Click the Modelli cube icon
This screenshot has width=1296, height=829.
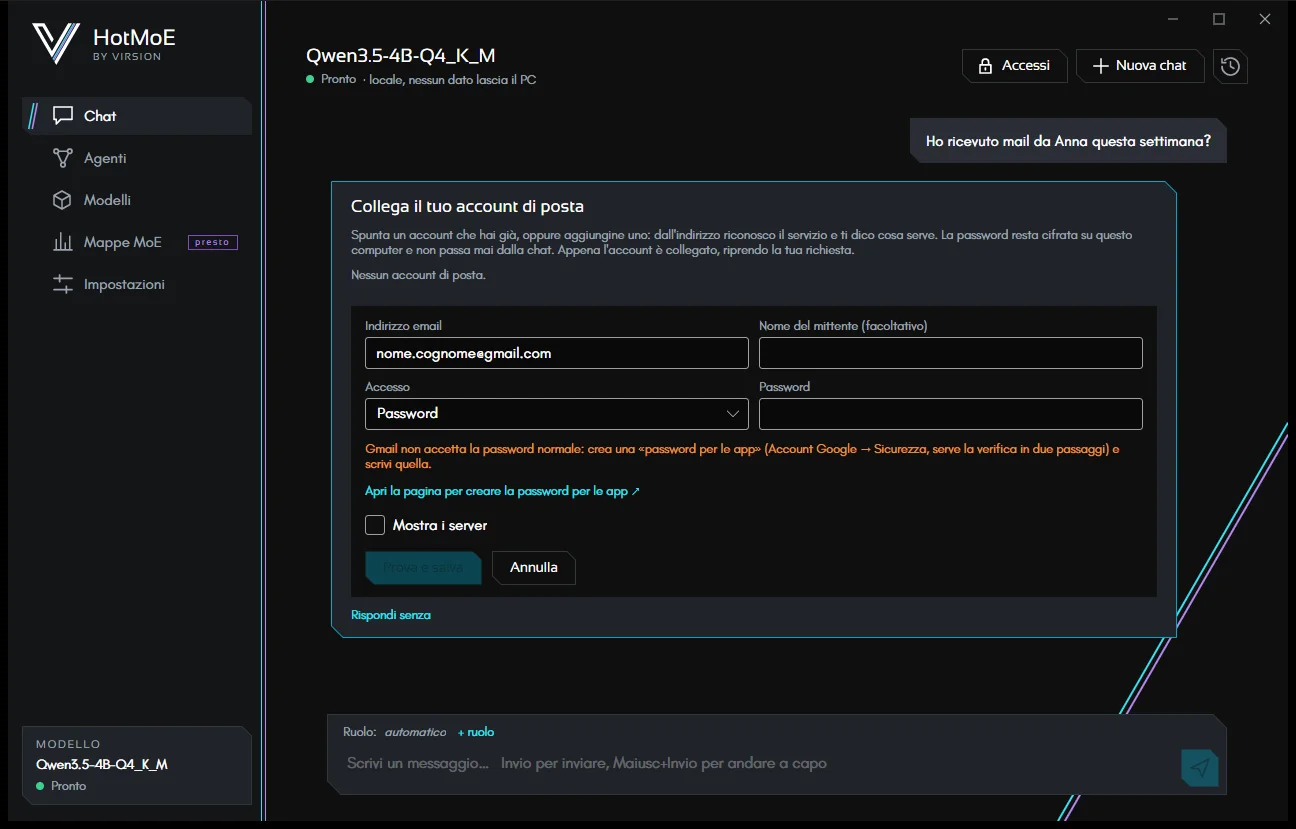63,200
